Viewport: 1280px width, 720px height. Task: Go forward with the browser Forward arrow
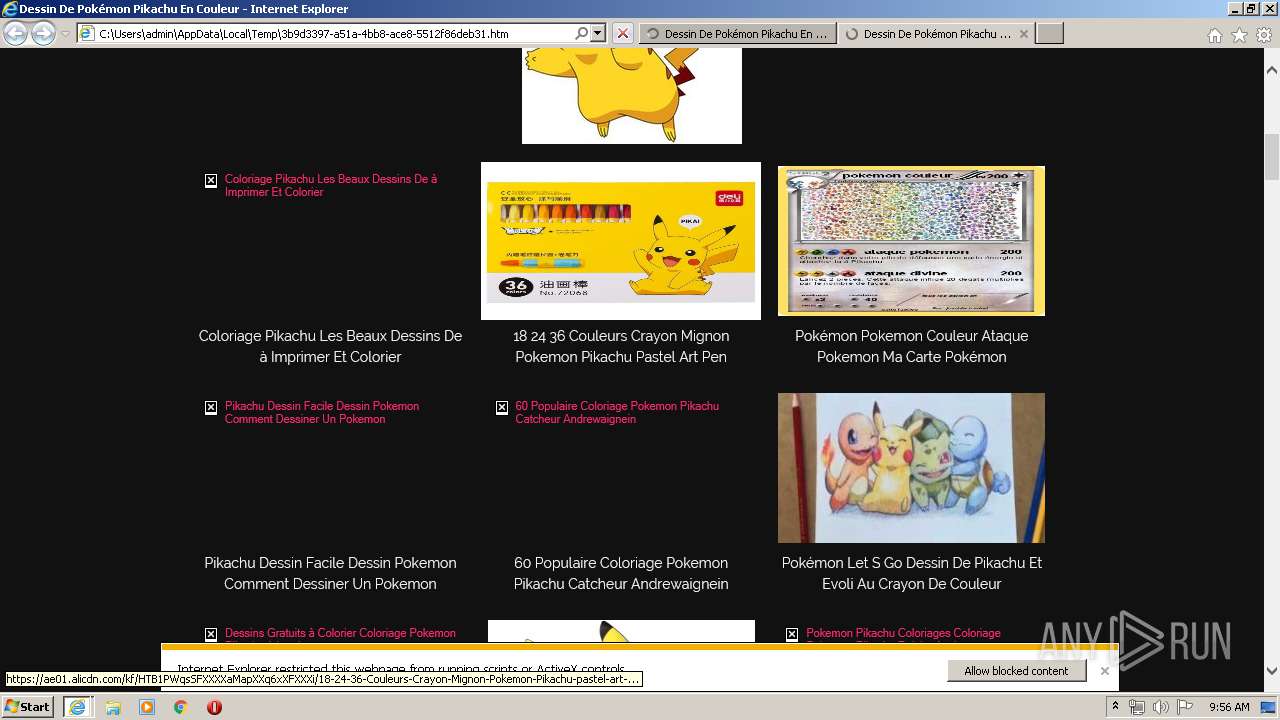click(43, 33)
